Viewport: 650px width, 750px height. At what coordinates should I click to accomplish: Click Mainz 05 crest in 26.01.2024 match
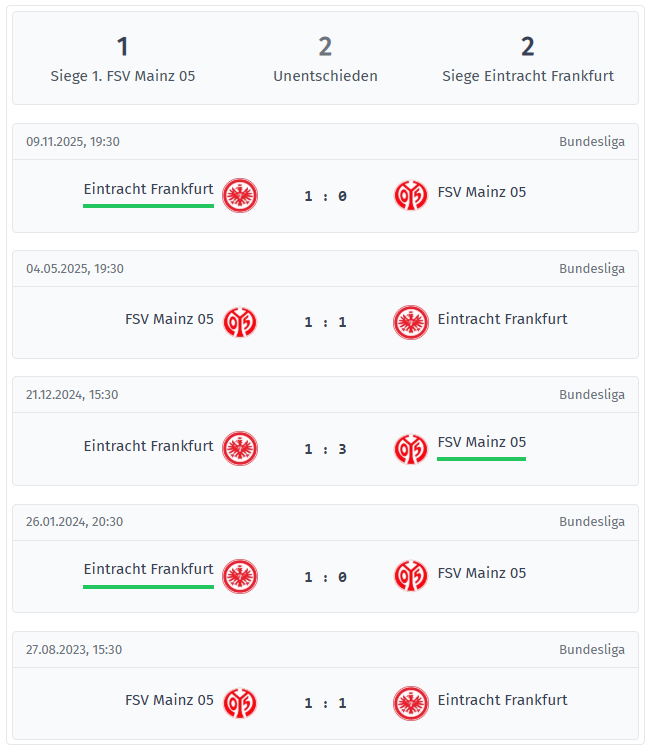pos(410,575)
